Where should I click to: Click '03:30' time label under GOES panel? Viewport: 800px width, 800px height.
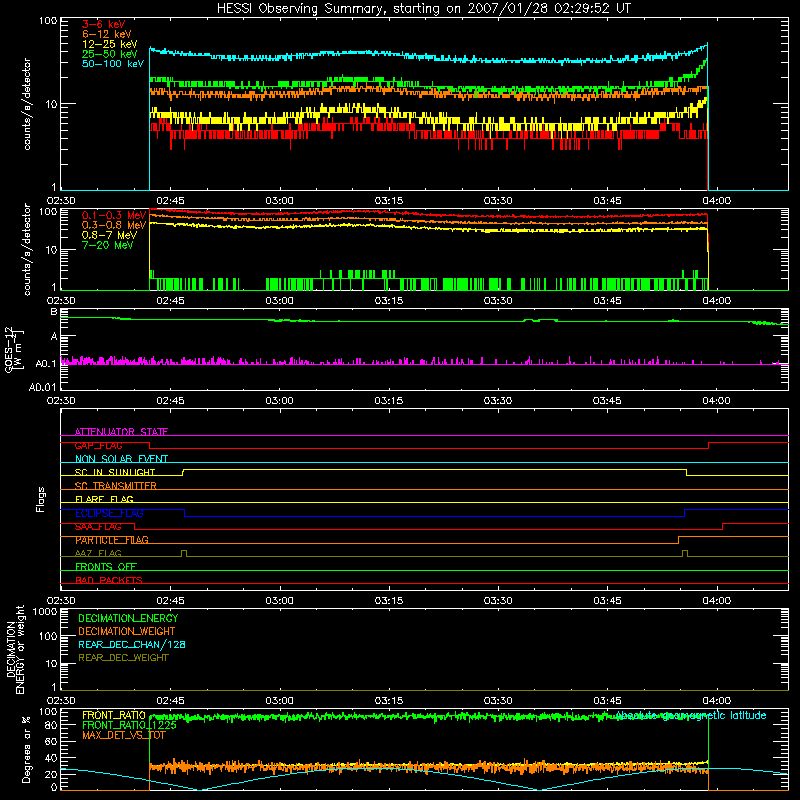coord(498,401)
